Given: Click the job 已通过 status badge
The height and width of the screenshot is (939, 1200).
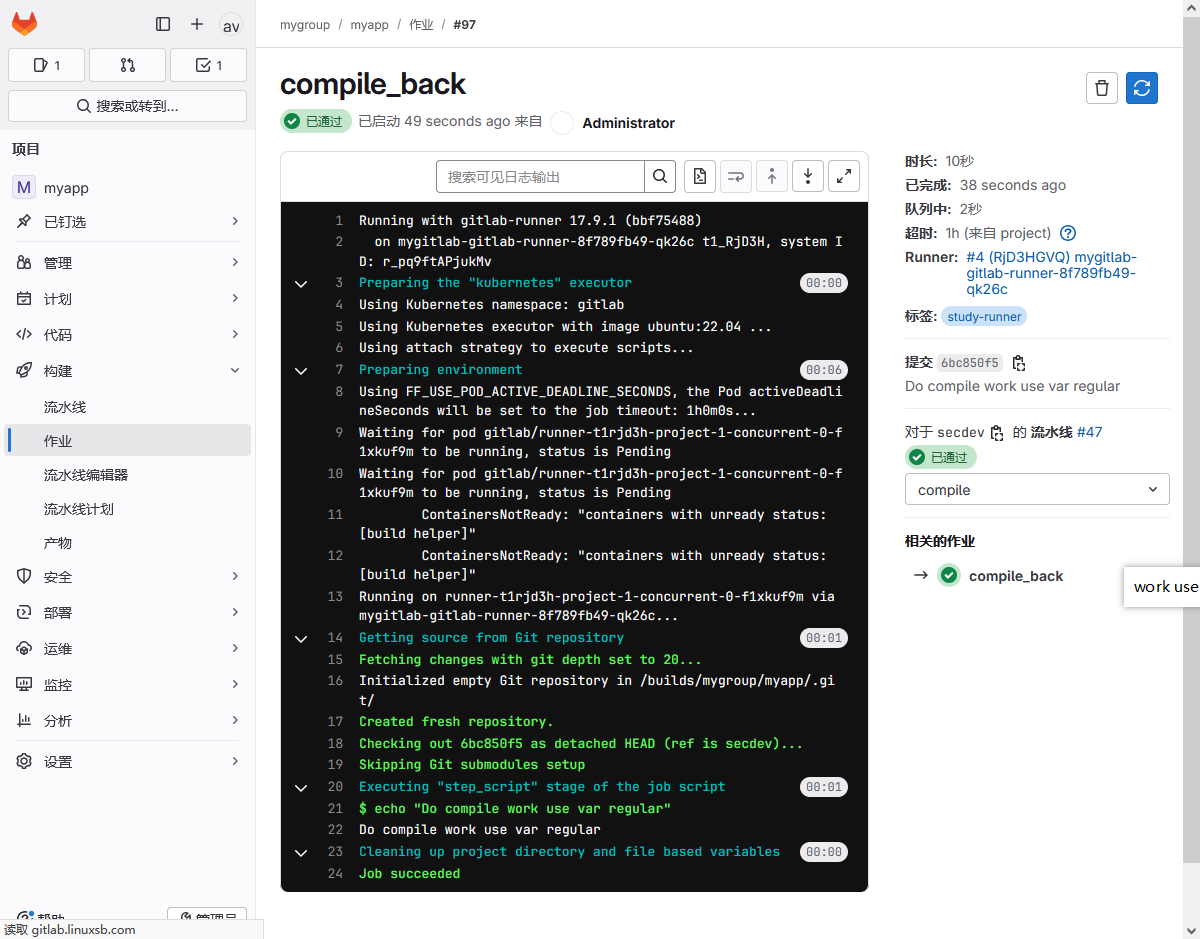Looking at the screenshot, I should click(316, 122).
